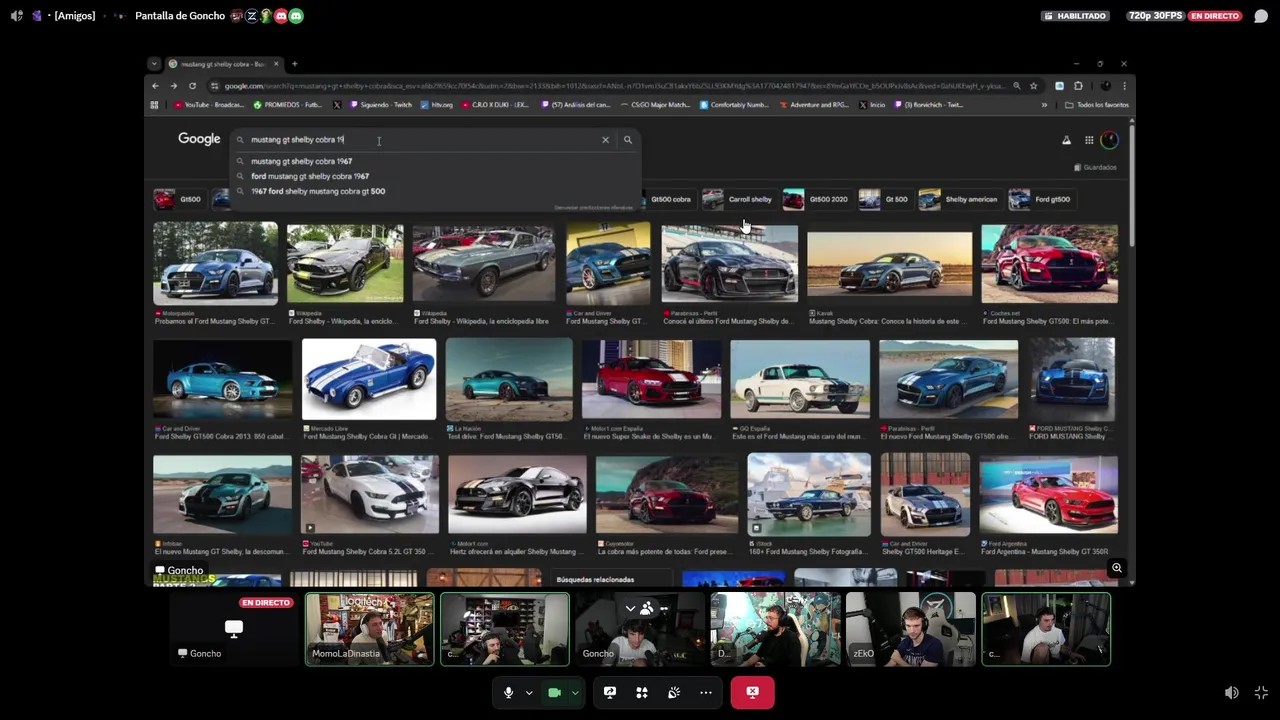This screenshot has height=720, width=1280.
Task: Select the MomoLaDinastia video tile
Action: click(x=369, y=629)
